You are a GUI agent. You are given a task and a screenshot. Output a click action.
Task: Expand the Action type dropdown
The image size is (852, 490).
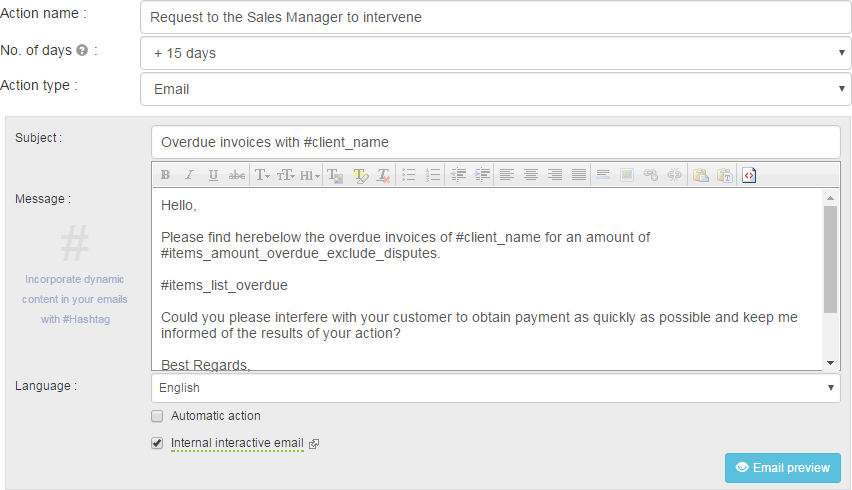click(495, 89)
